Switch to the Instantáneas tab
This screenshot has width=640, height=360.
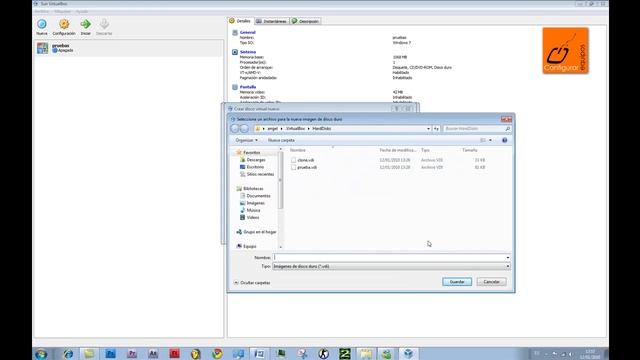pyautogui.click(x=272, y=21)
